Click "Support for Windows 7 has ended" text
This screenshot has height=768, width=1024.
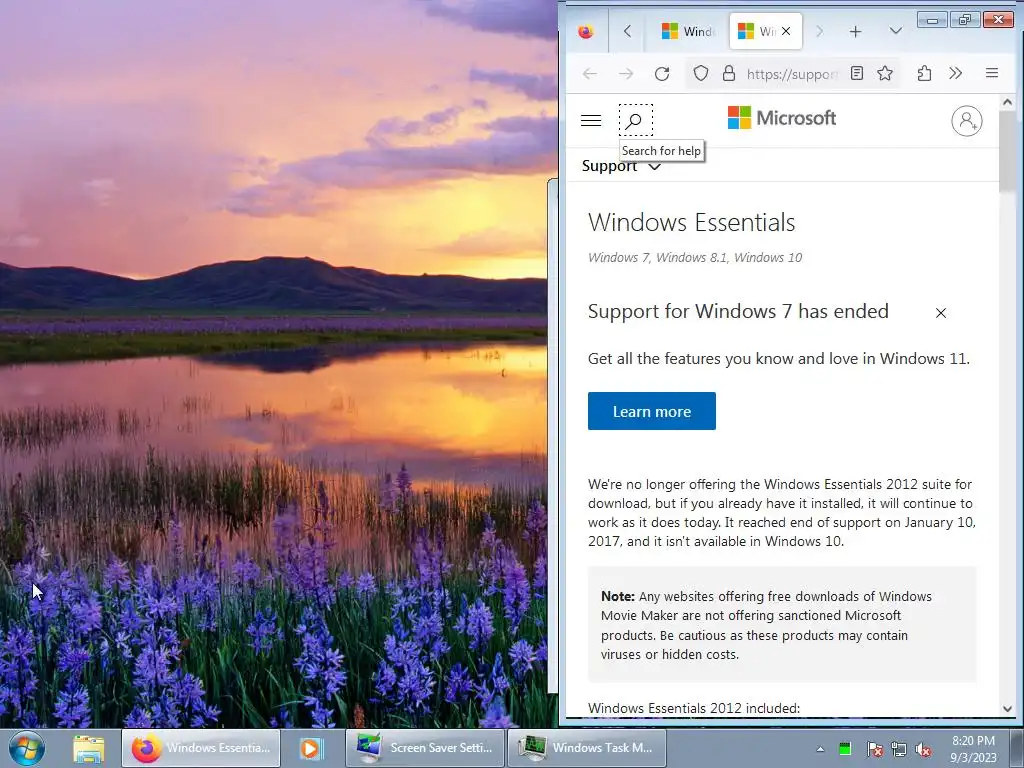(x=738, y=312)
